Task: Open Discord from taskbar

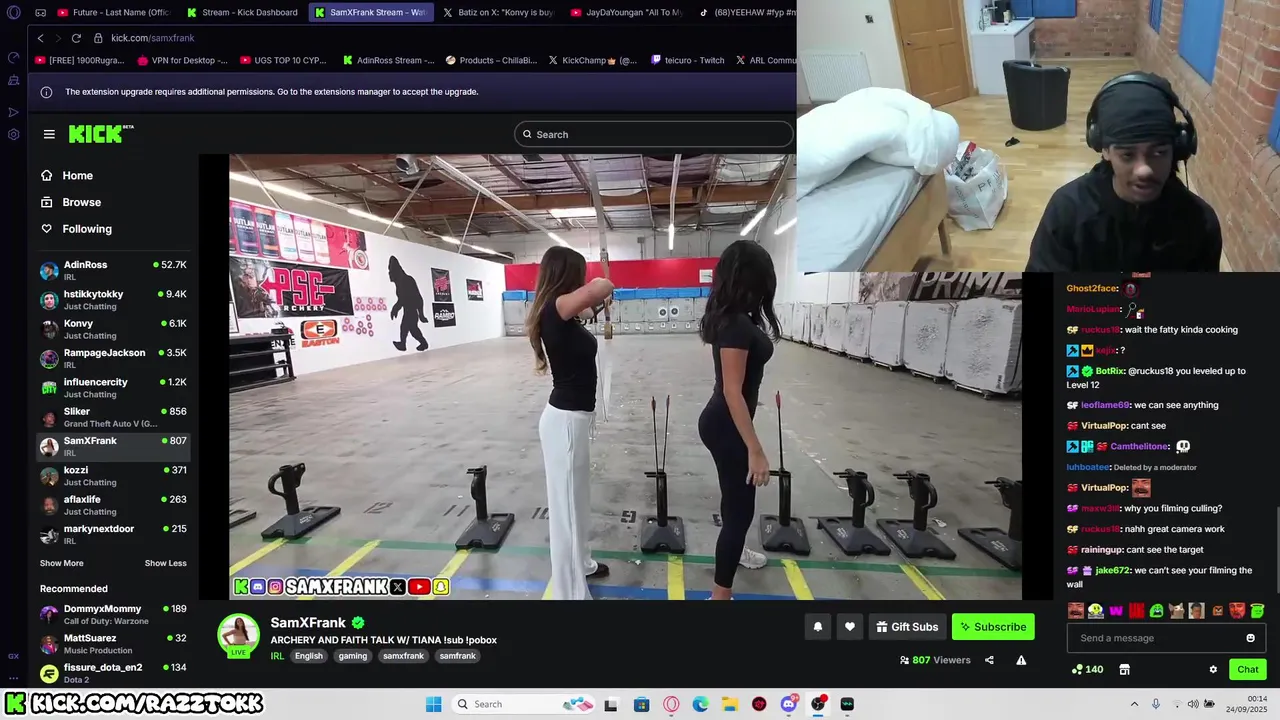Action: (x=789, y=704)
